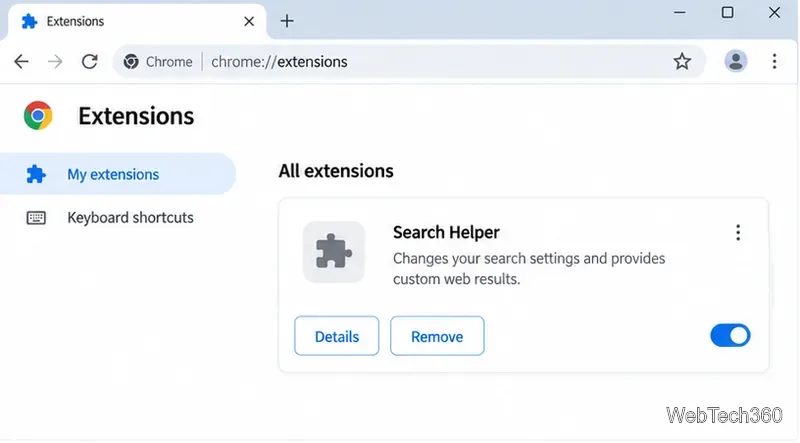This screenshot has height=443, width=800.
Task: Open Search Helper's three-dot options menu
Action: 738,233
